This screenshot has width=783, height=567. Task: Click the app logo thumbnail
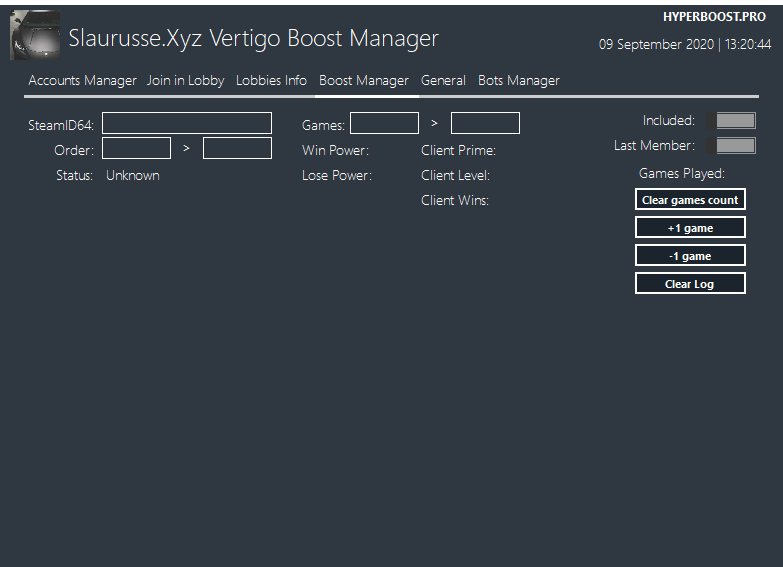point(35,35)
